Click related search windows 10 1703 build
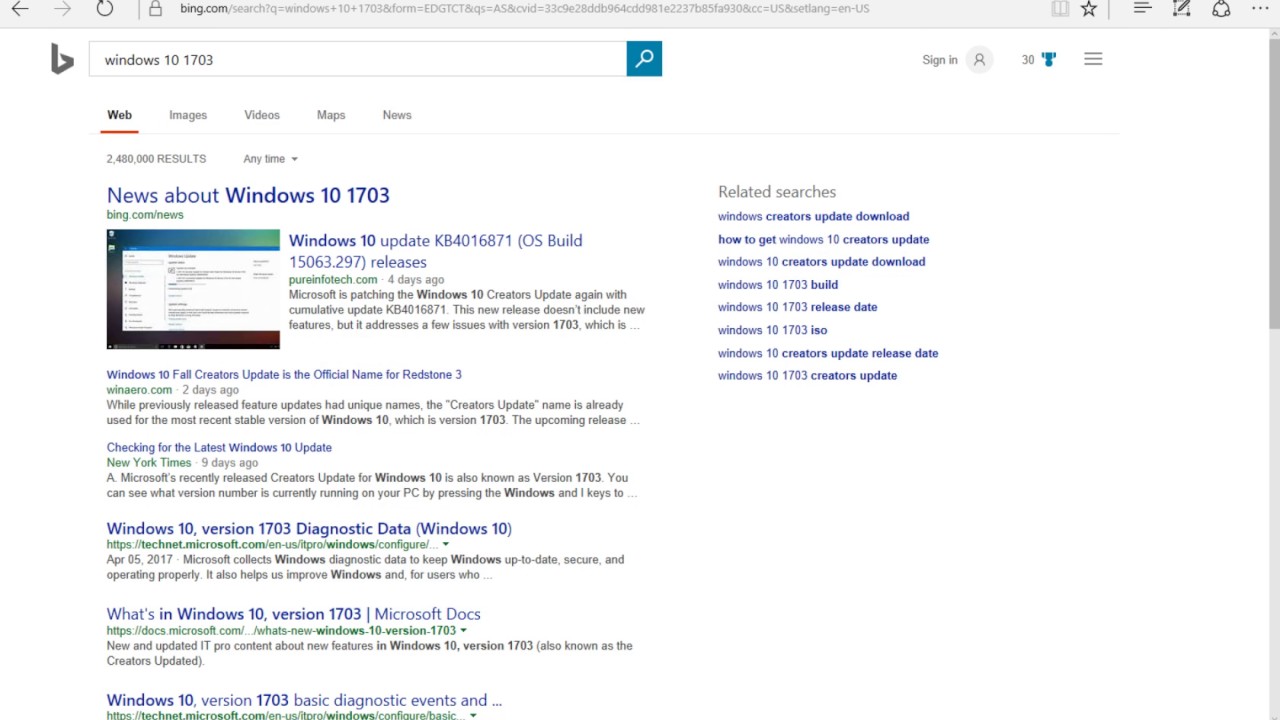The height and width of the screenshot is (720, 1280). [778, 285]
